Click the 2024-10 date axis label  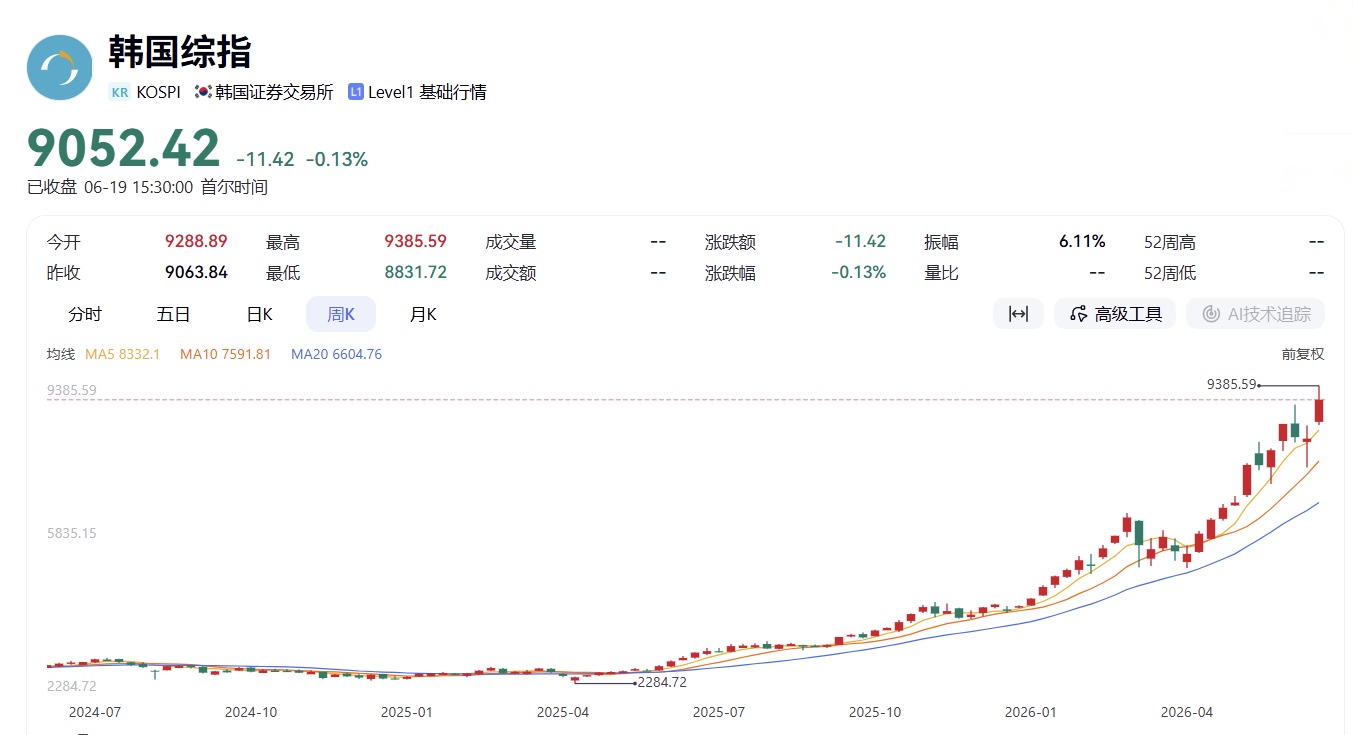pos(251,712)
